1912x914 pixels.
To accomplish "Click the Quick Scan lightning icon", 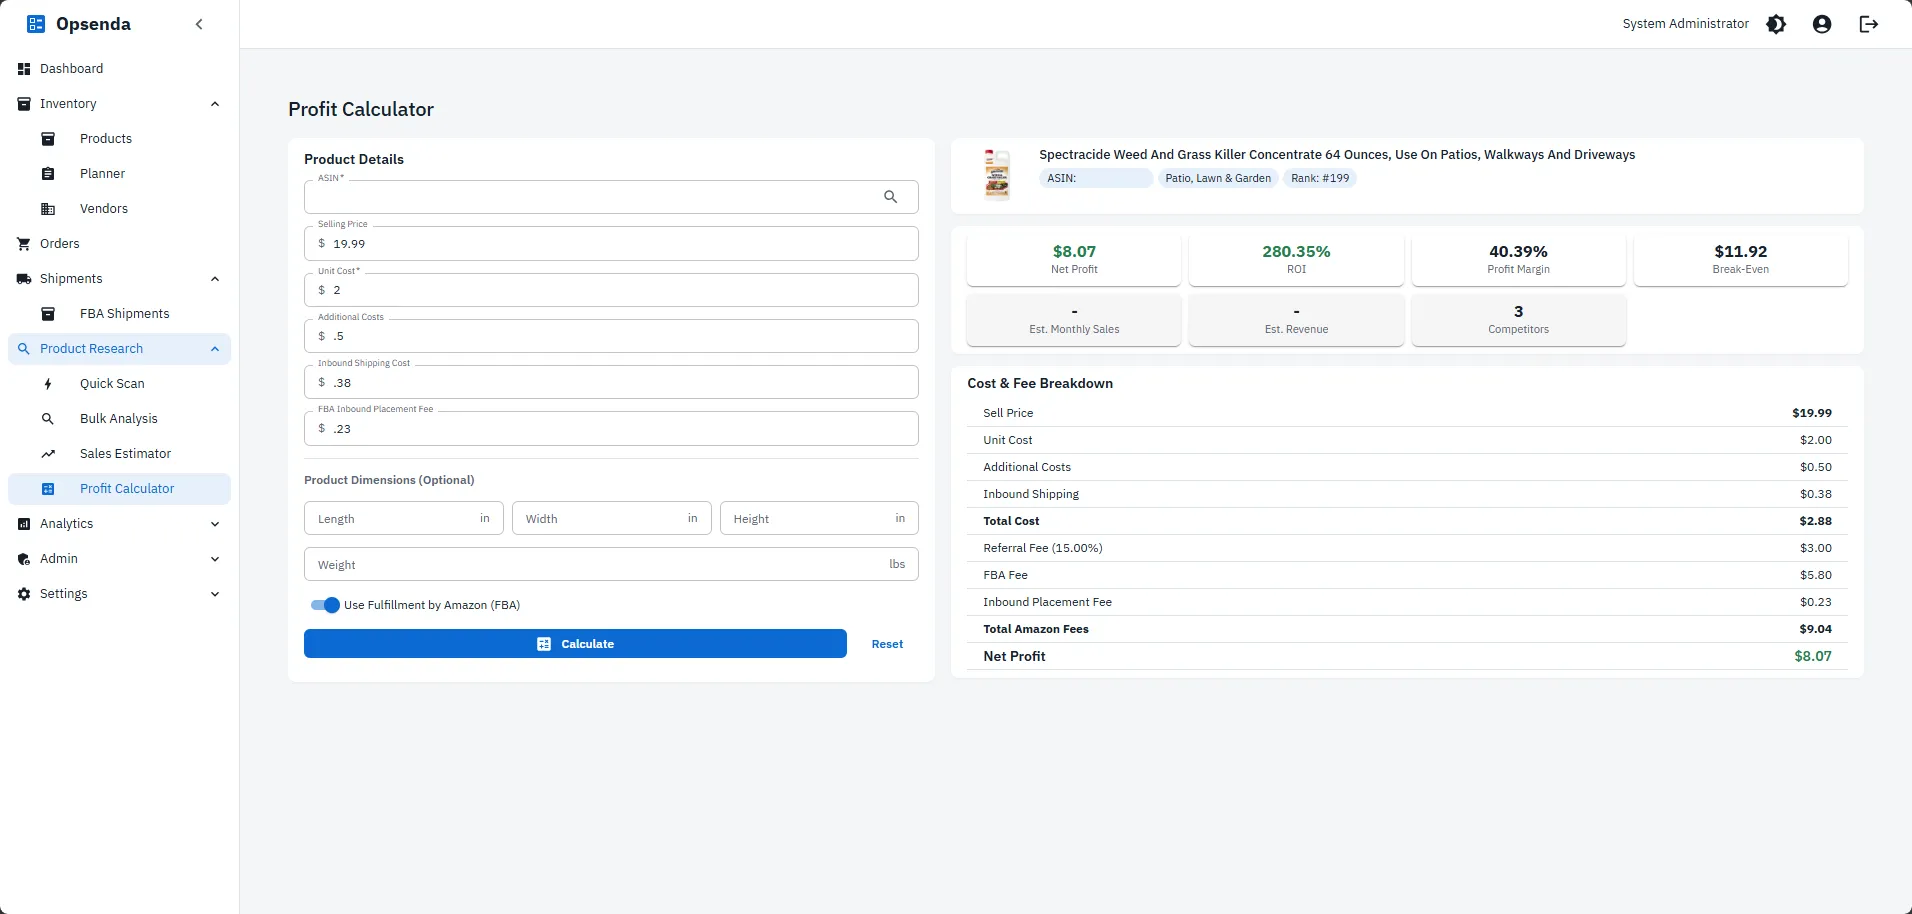I will pyautogui.click(x=48, y=384).
